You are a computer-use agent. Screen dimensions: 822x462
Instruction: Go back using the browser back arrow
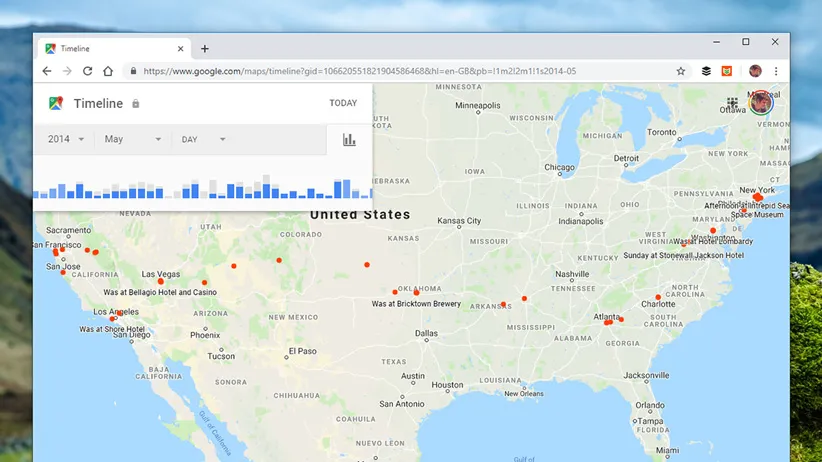tap(47, 71)
